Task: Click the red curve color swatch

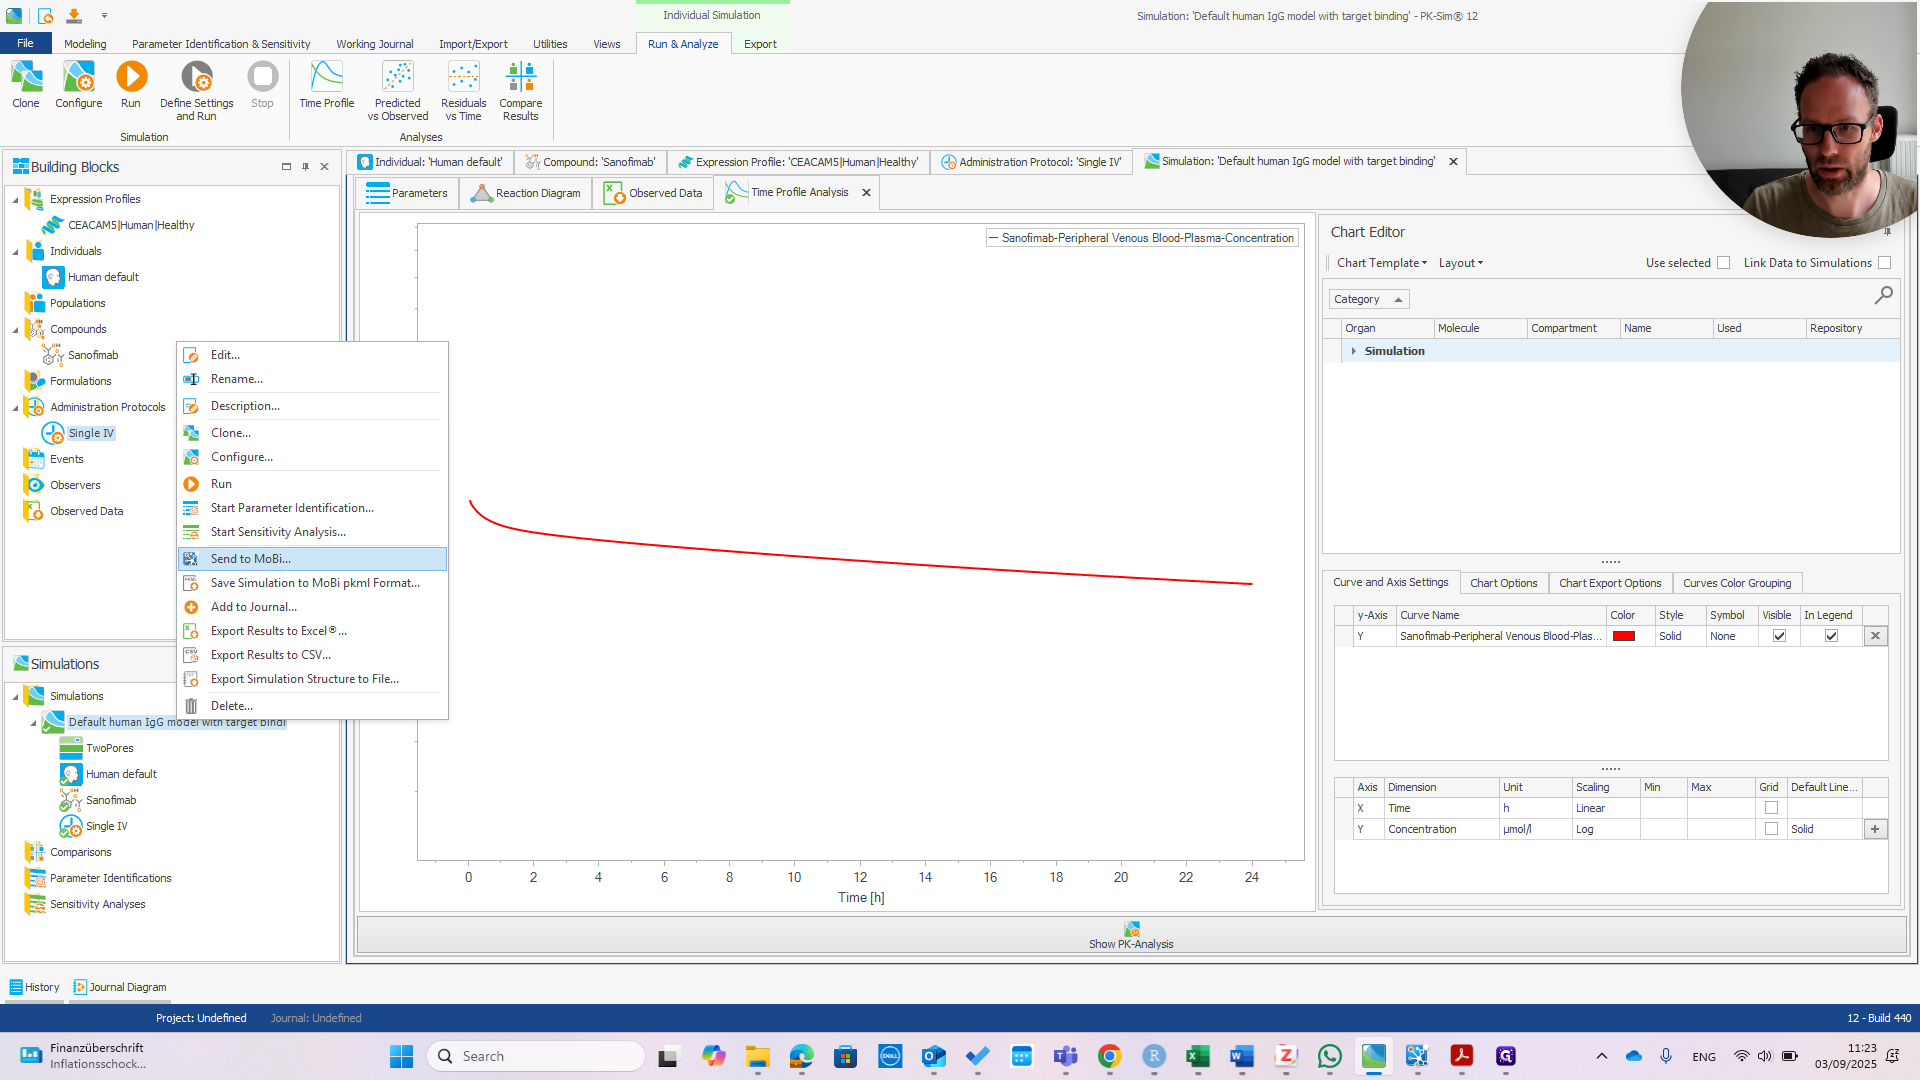Action: pyautogui.click(x=1624, y=636)
